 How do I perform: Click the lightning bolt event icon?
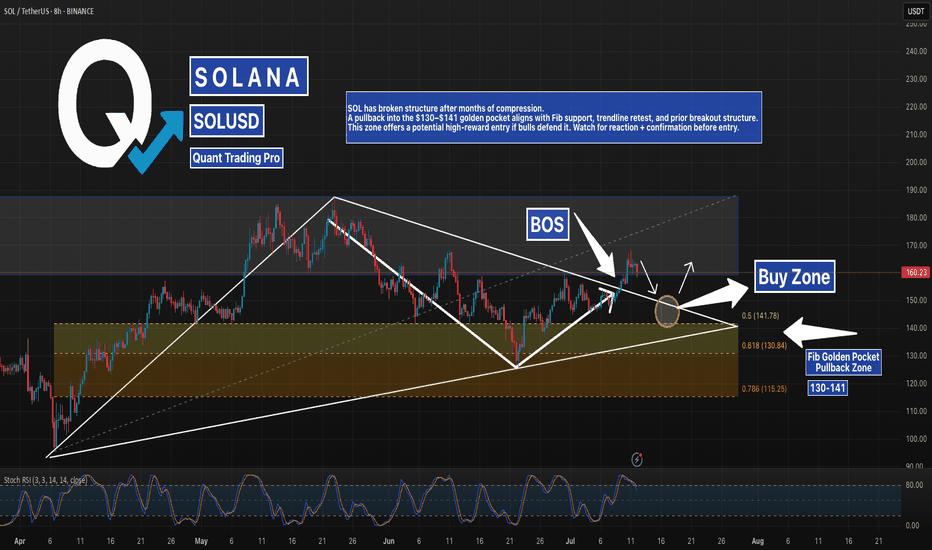tap(637, 459)
